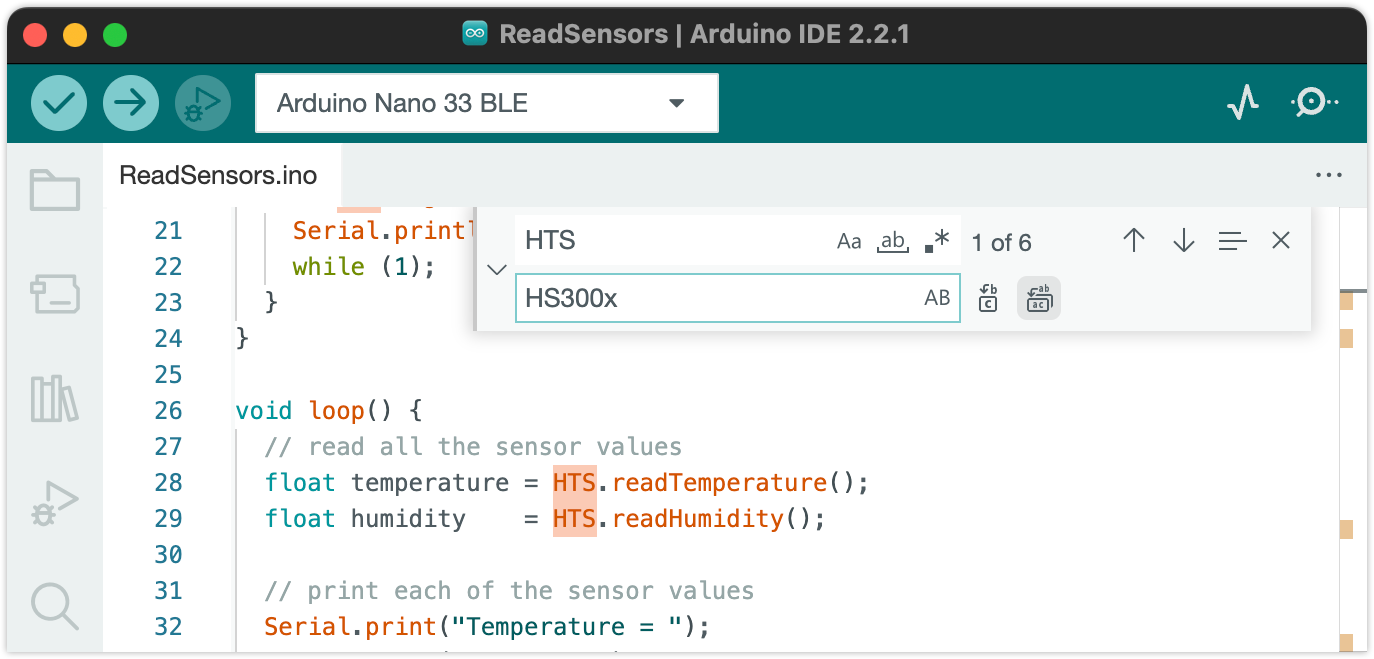Enable regular expression search

point(937,242)
